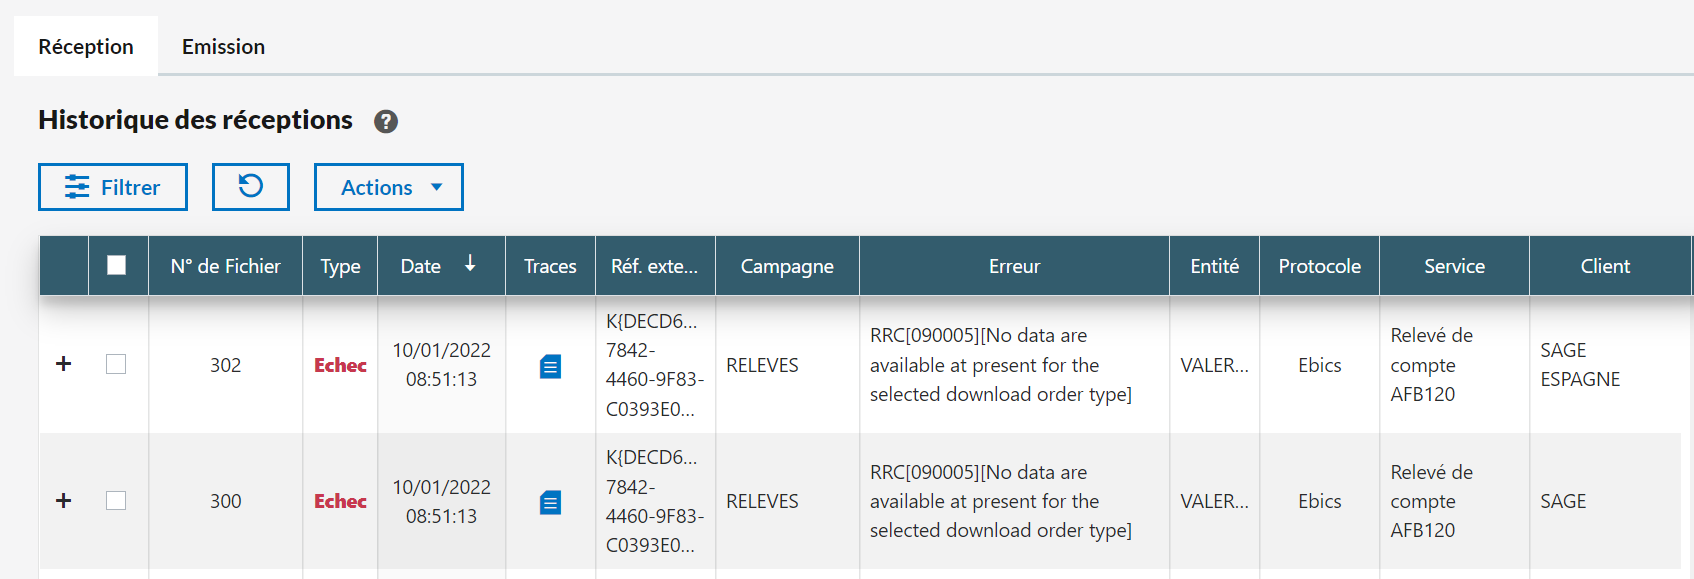Open the help icon beside Historique des réceptions
Image resolution: width=1694 pixels, height=579 pixels.
[386, 121]
